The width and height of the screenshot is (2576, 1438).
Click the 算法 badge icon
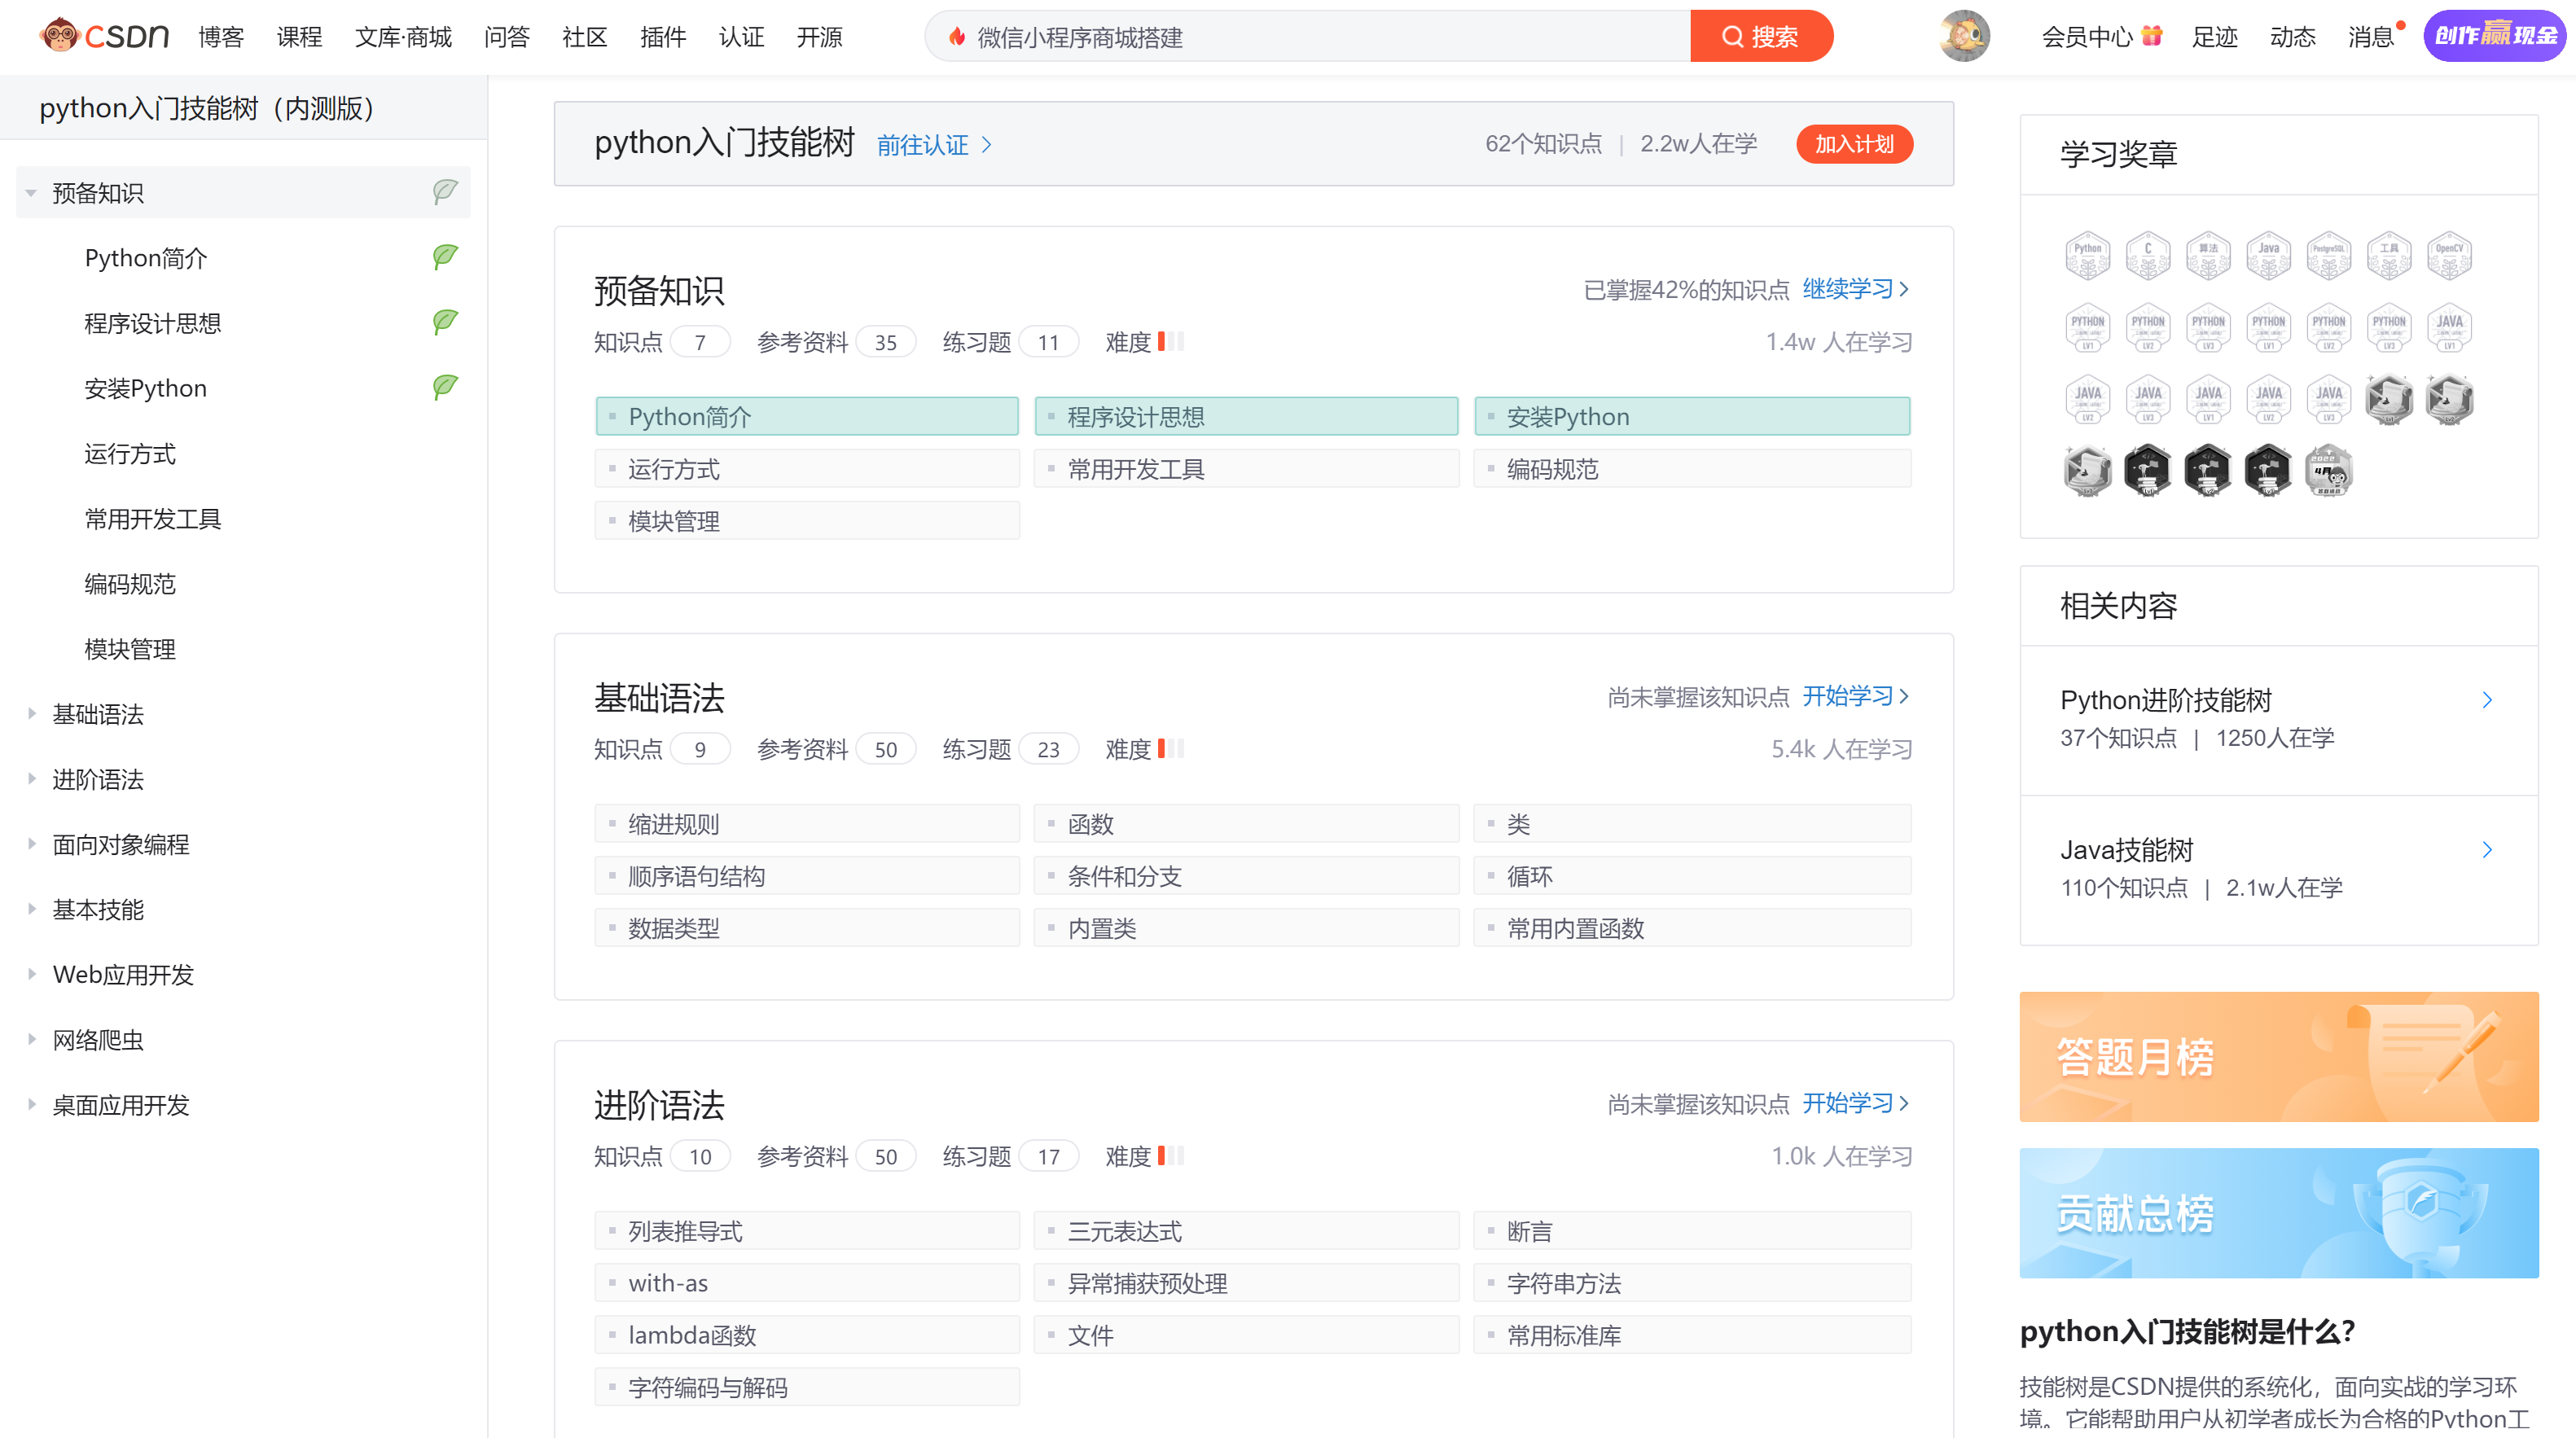click(2207, 256)
